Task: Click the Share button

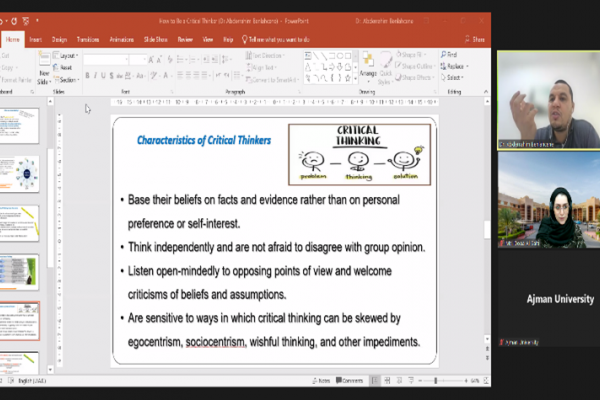Action: click(x=475, y=39)
